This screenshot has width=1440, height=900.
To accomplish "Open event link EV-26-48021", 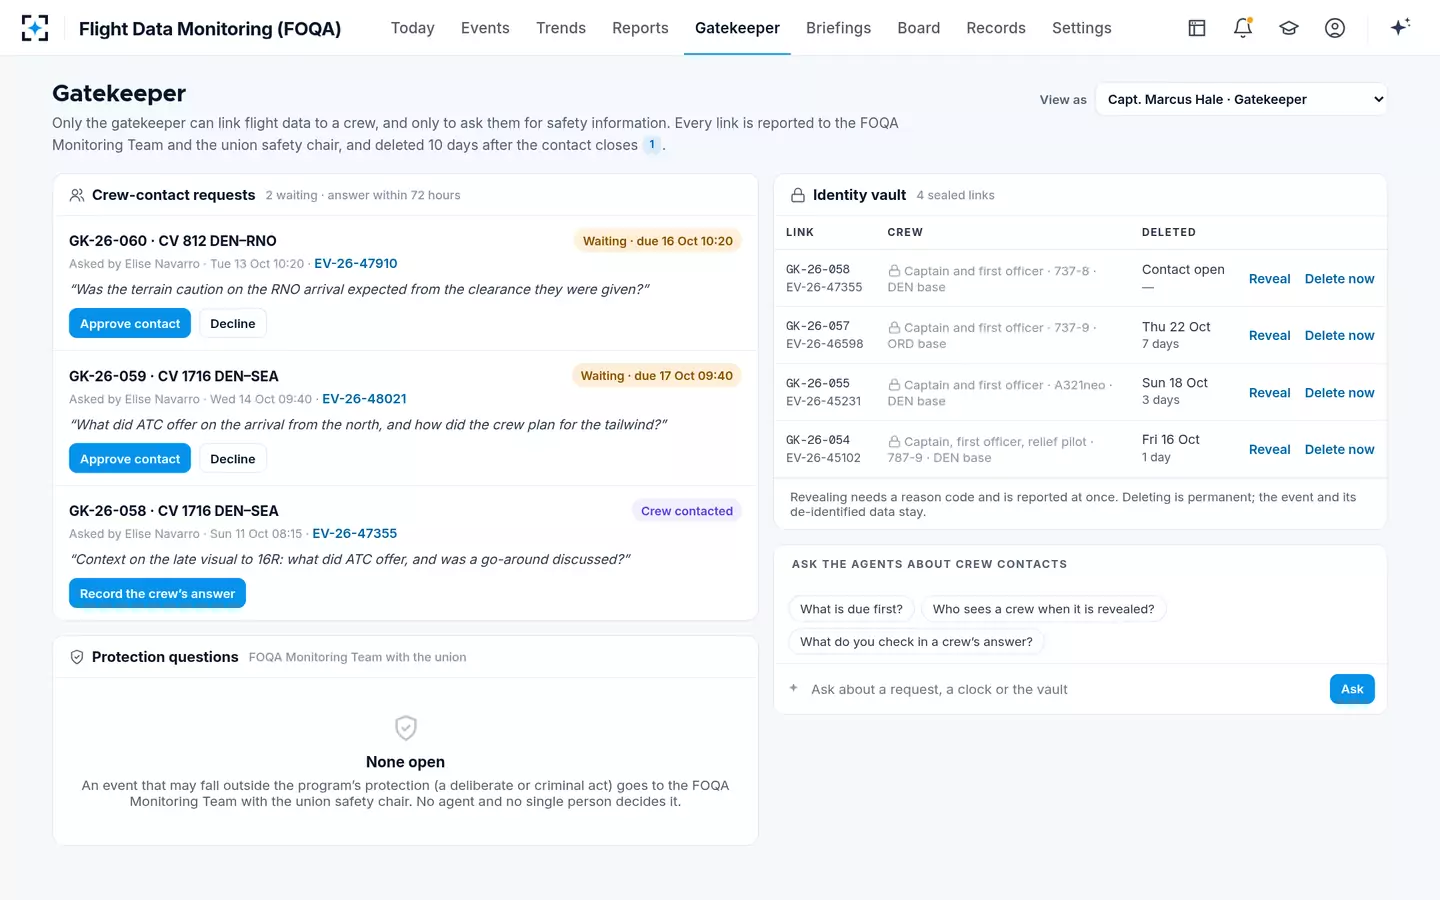I will pyautogui.click(x=364, y=399).
